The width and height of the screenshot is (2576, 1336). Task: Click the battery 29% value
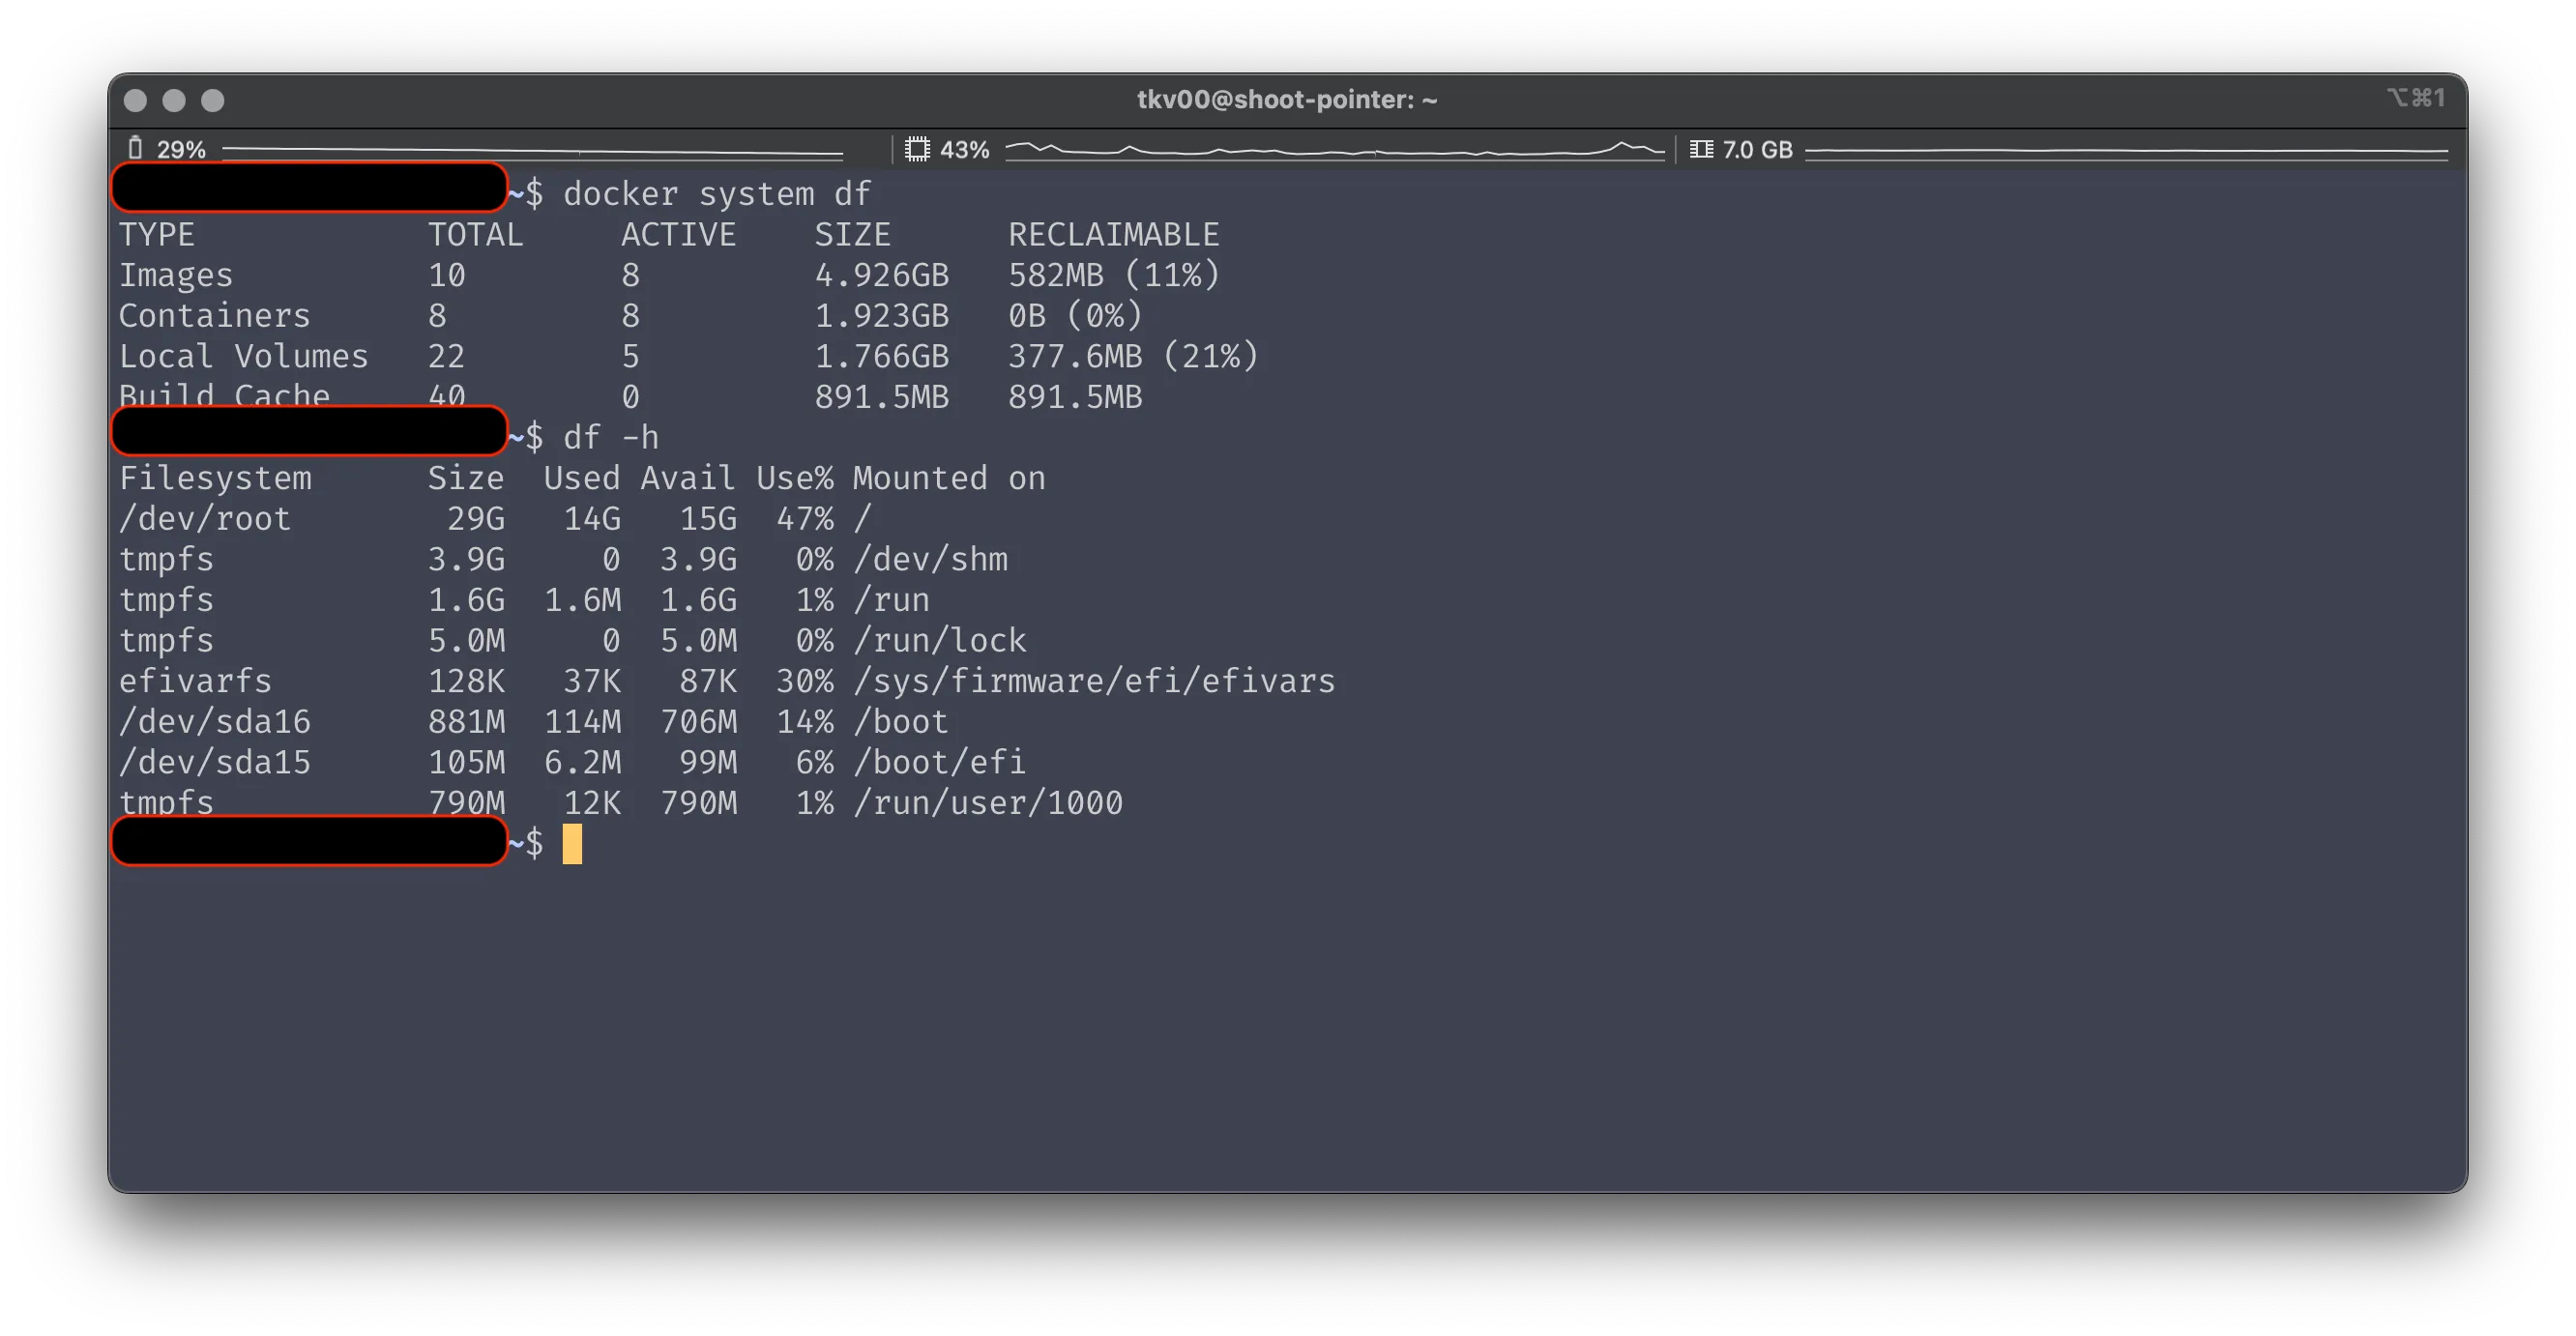coord(181,150)
